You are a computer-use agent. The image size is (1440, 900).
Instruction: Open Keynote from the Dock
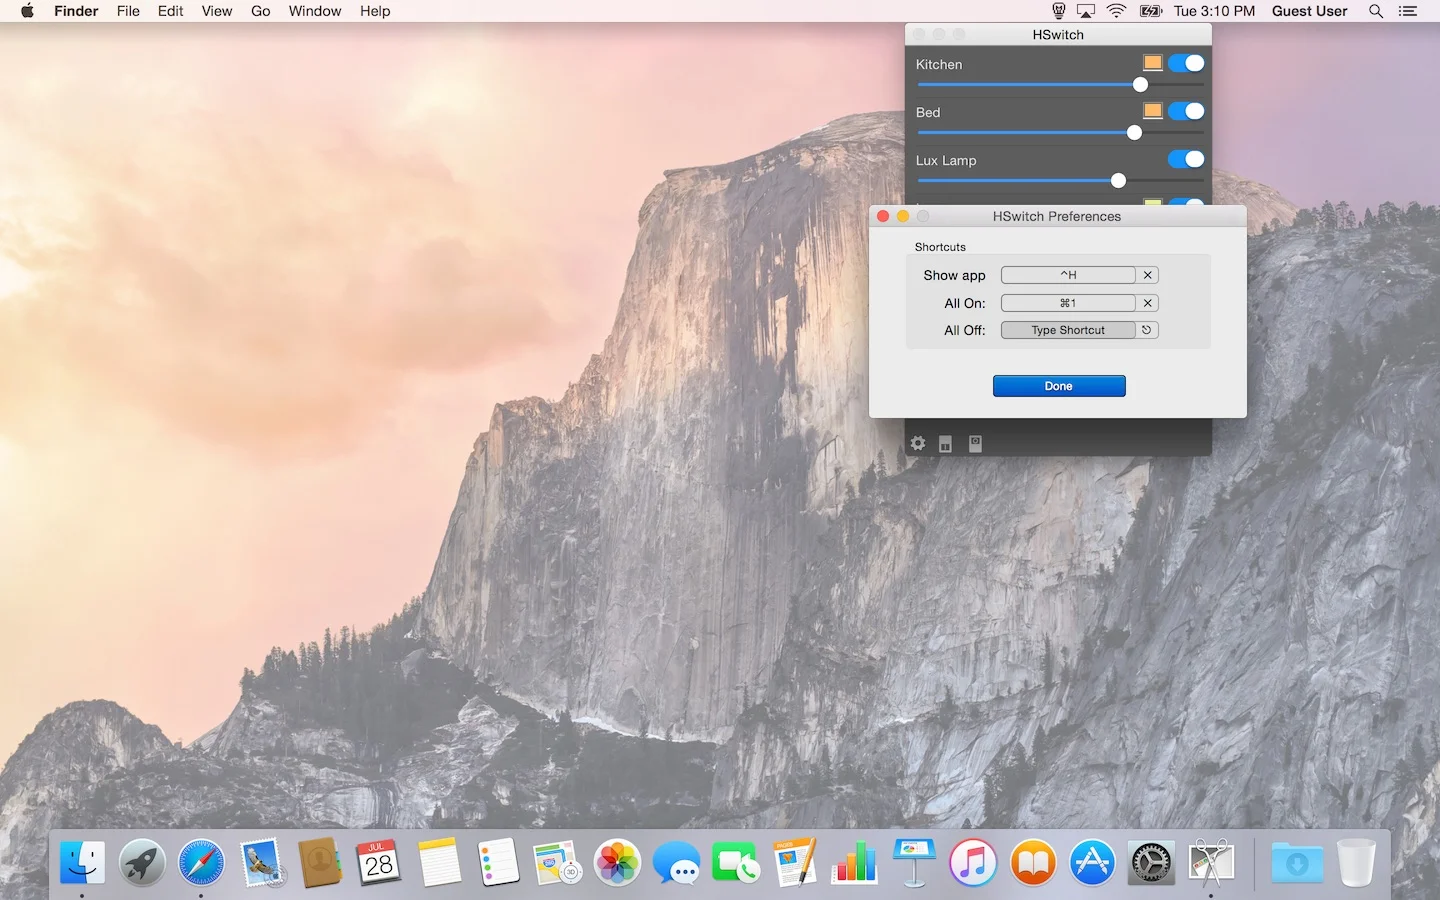tap(914, 862)
